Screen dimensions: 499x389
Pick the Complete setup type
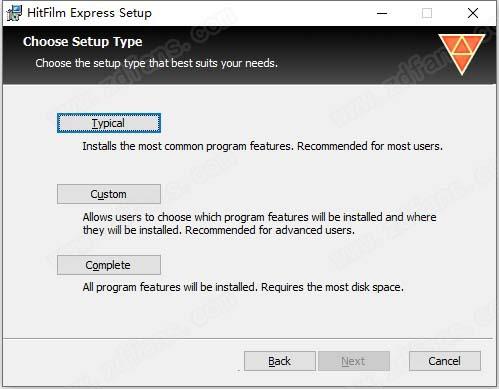click(x=109, y=265)
